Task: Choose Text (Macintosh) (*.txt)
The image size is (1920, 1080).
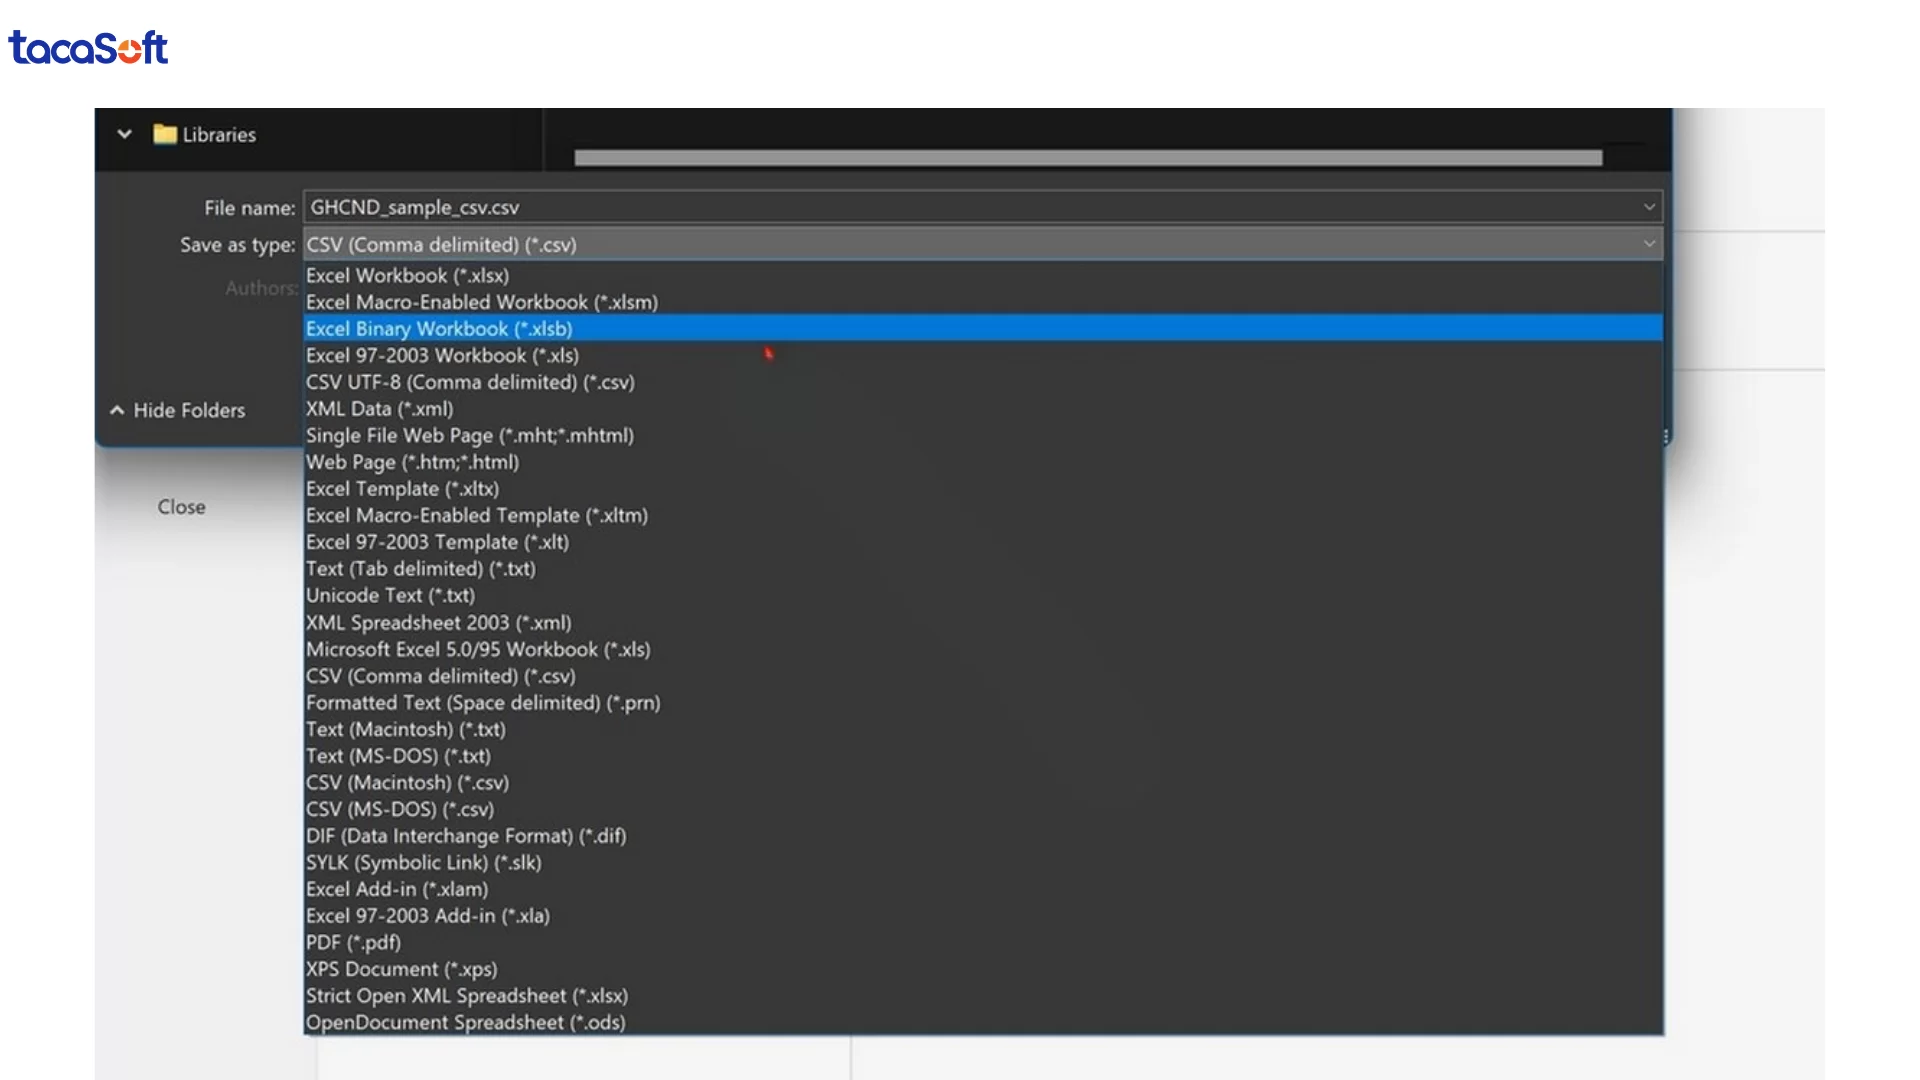Action: [983, 729]
